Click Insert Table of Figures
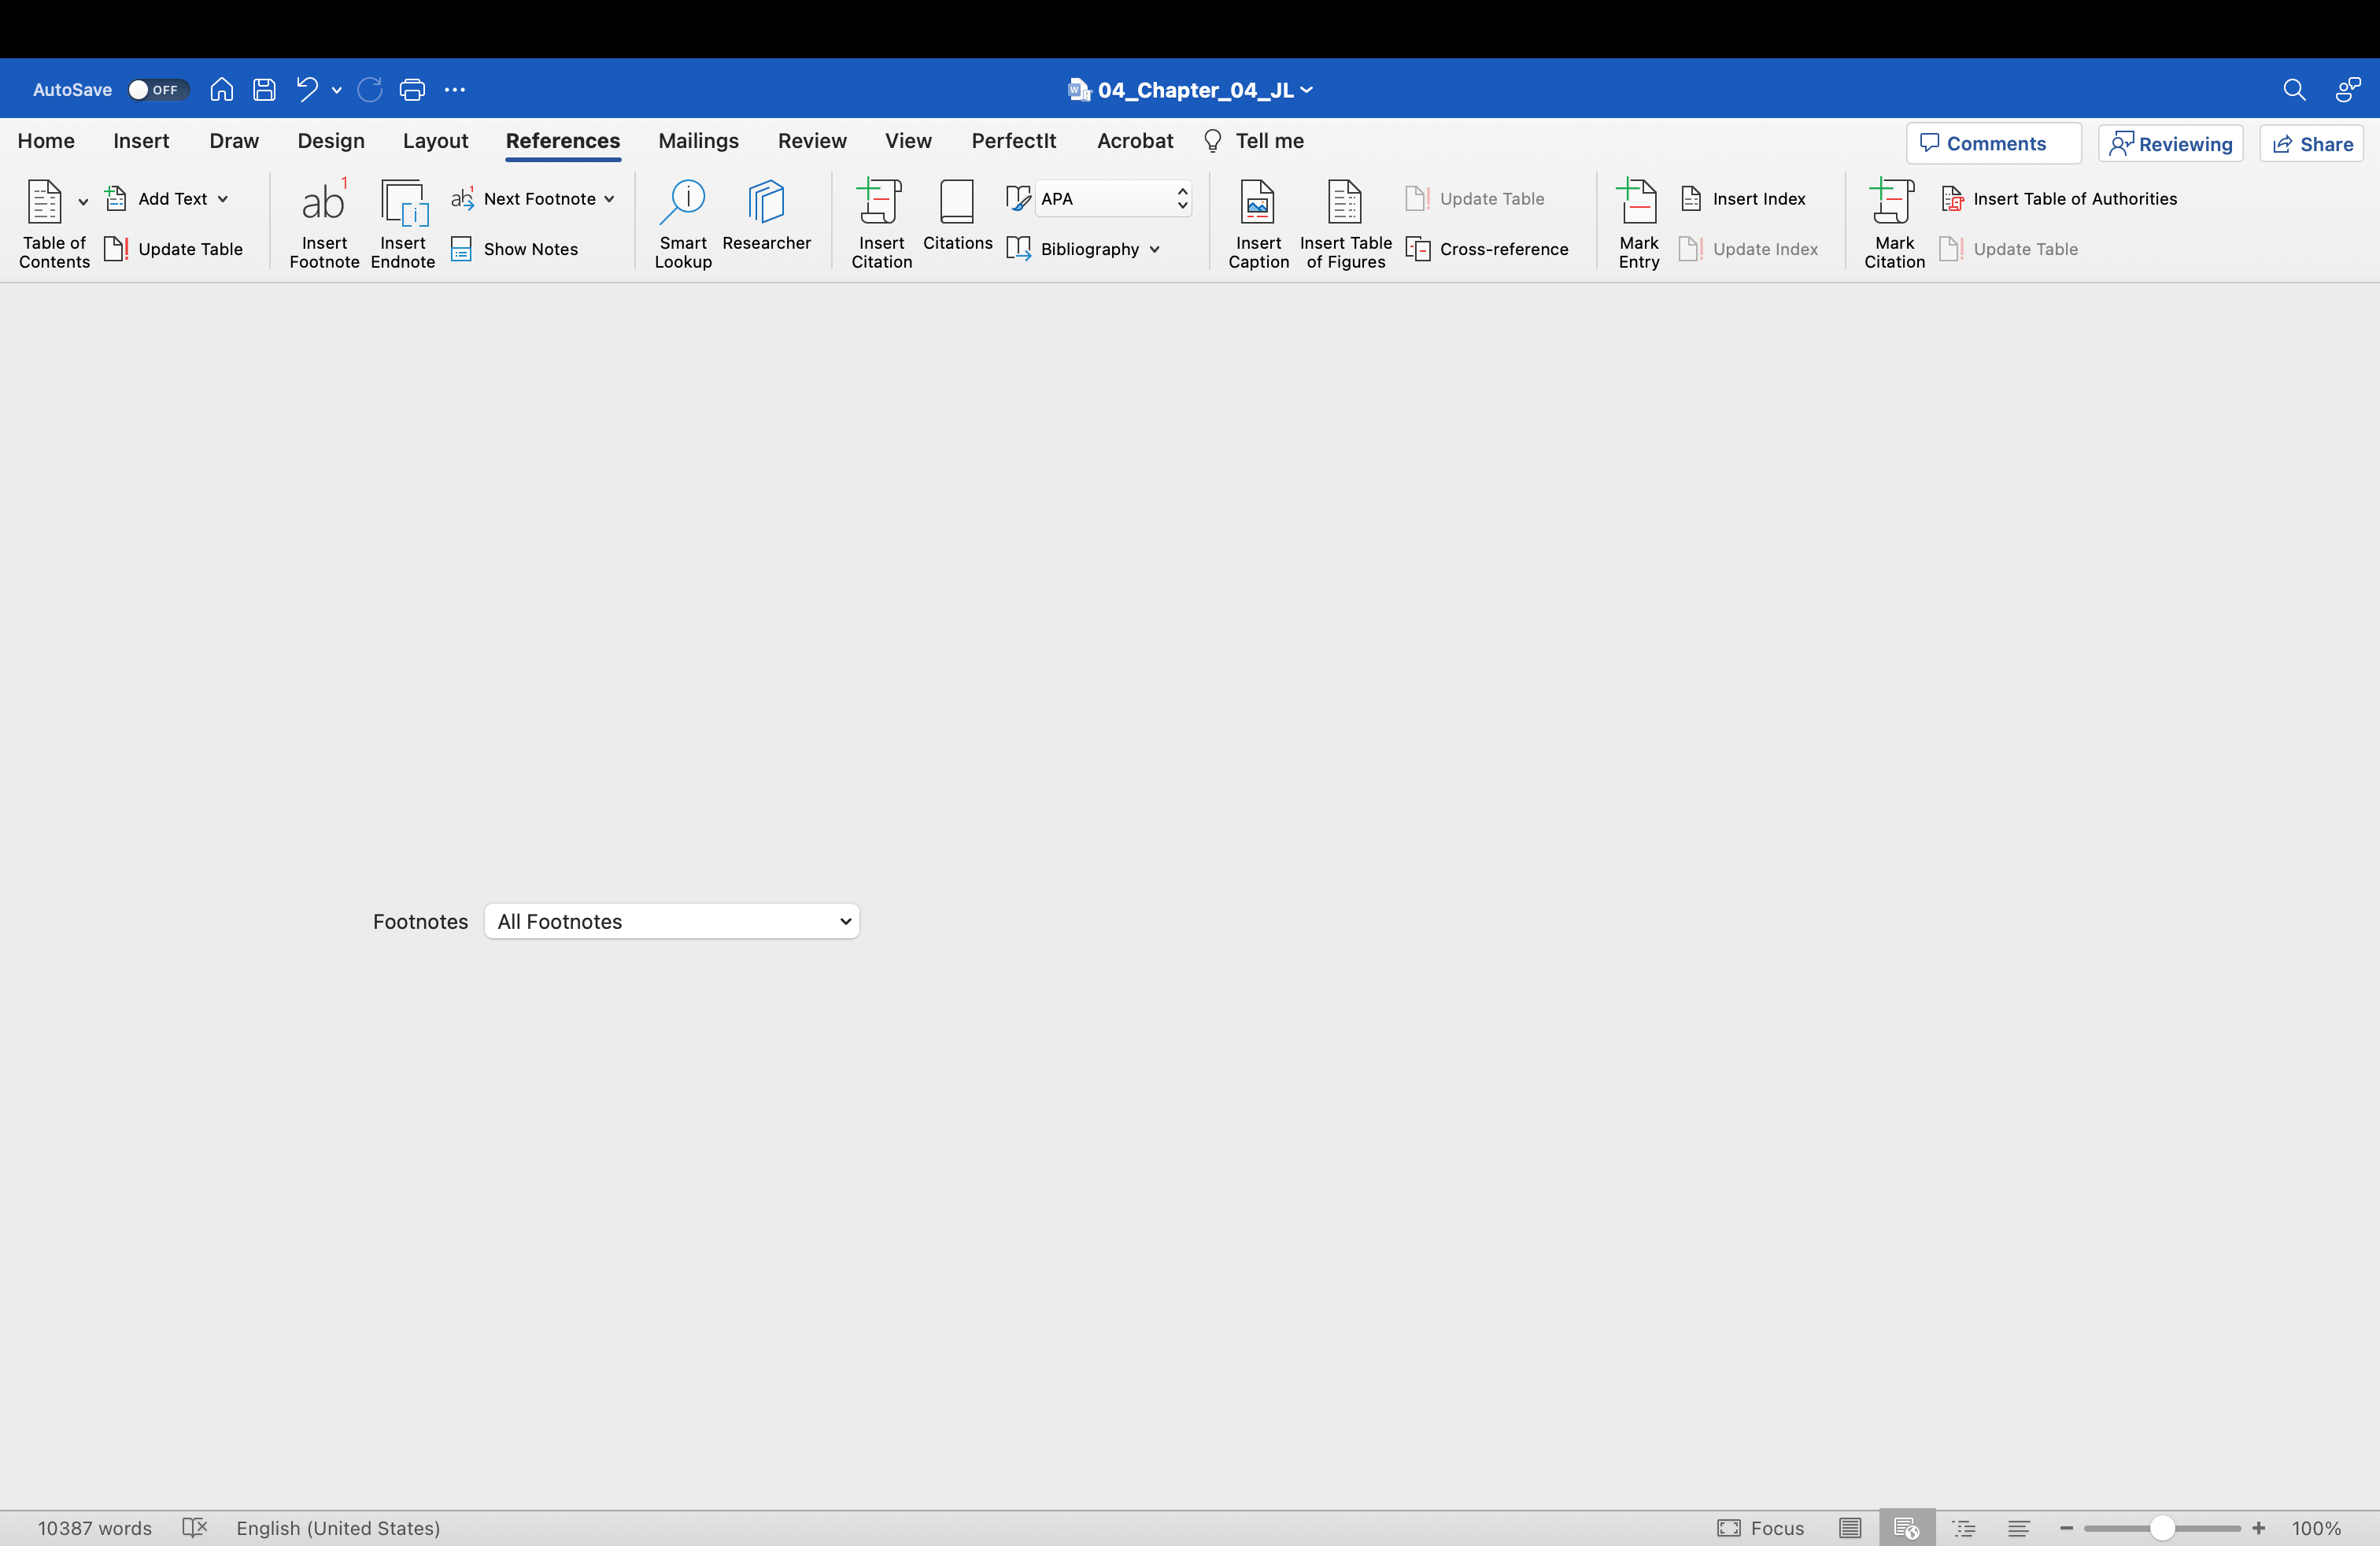Image resolution: width=2380 pixels, height=1546 pixels. point(1345,223)
